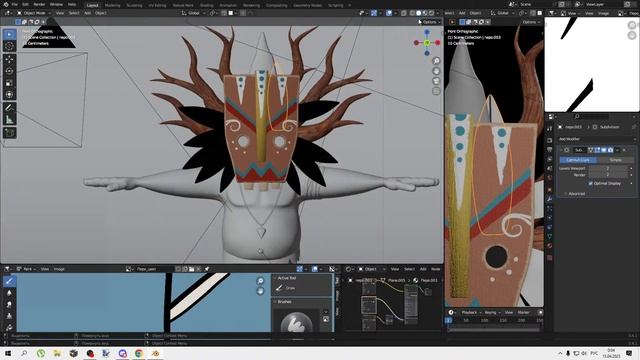Toggle modifier show in viewport icon
Screen dimensions: 640x360
(x=604, y=150)
